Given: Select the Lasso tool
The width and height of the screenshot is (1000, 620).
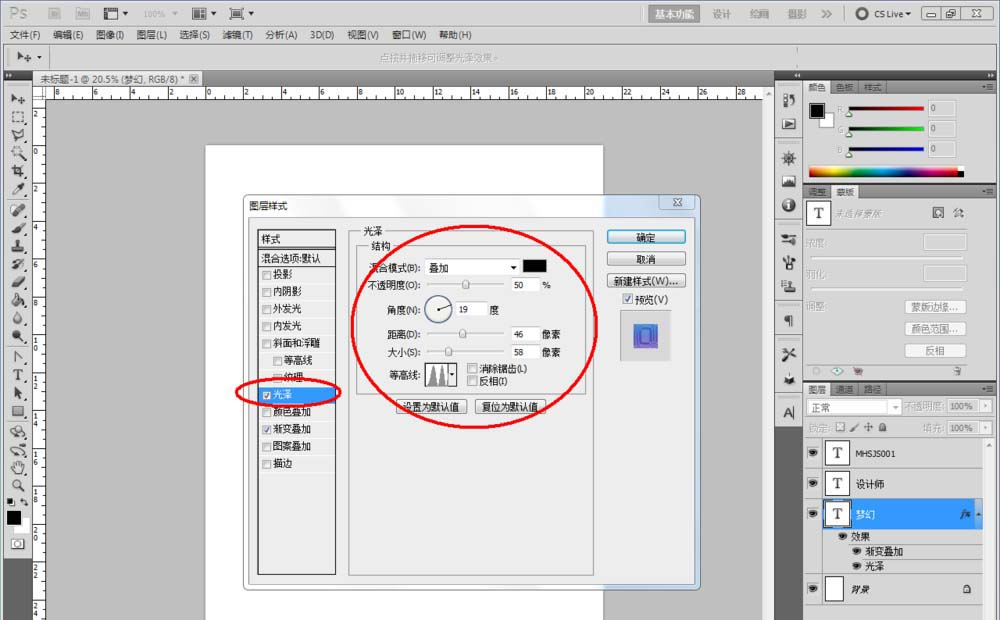Looking at the screenshot, I should click(x=18, y=135).
